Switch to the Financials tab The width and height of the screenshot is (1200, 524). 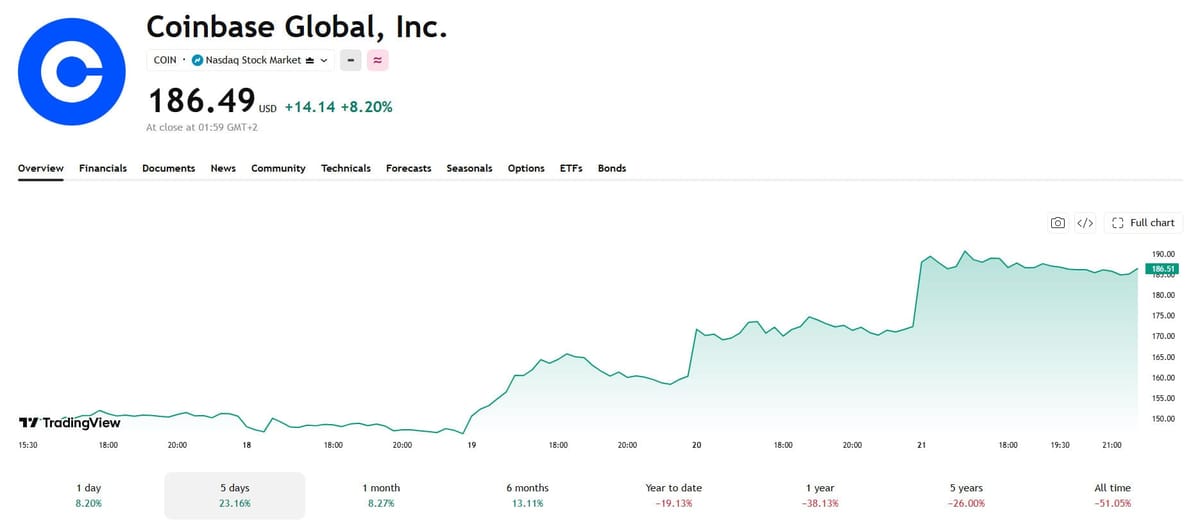pyautogui.click(x=103, y=168)
